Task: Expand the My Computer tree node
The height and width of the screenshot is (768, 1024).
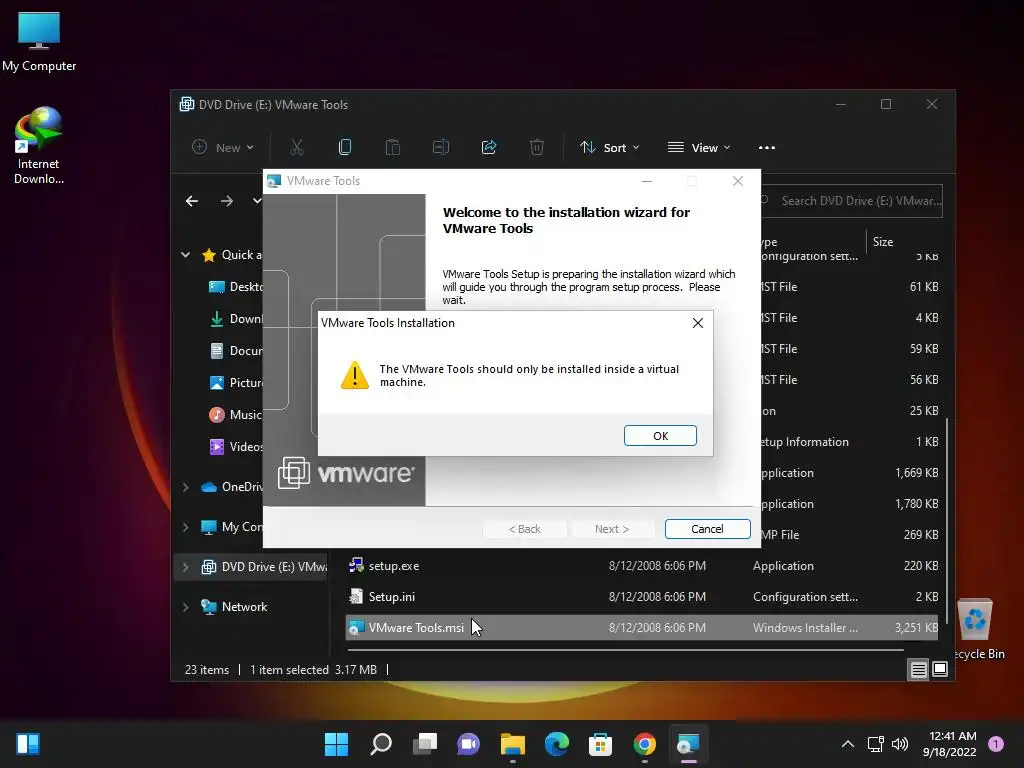Action: (185, 527)
